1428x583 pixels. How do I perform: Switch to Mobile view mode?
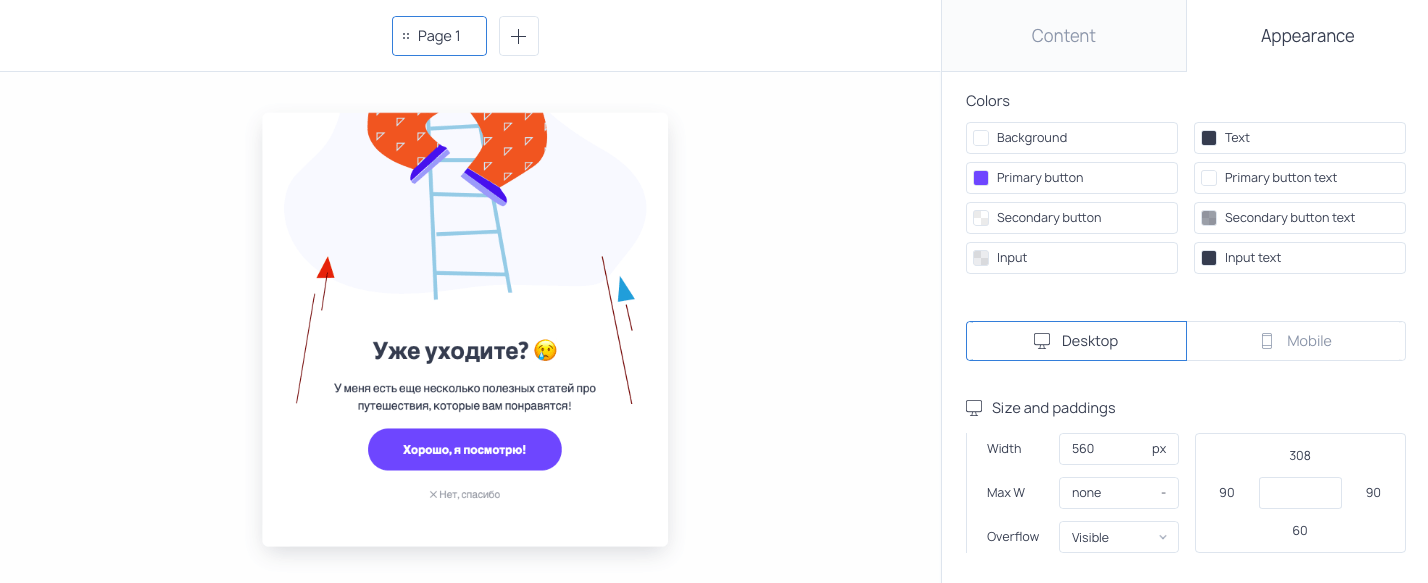[1296, 341]
